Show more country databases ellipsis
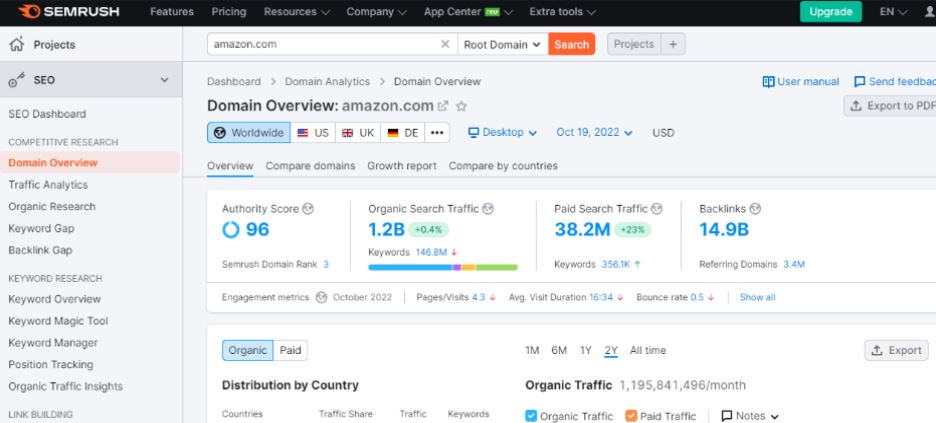 437,132
